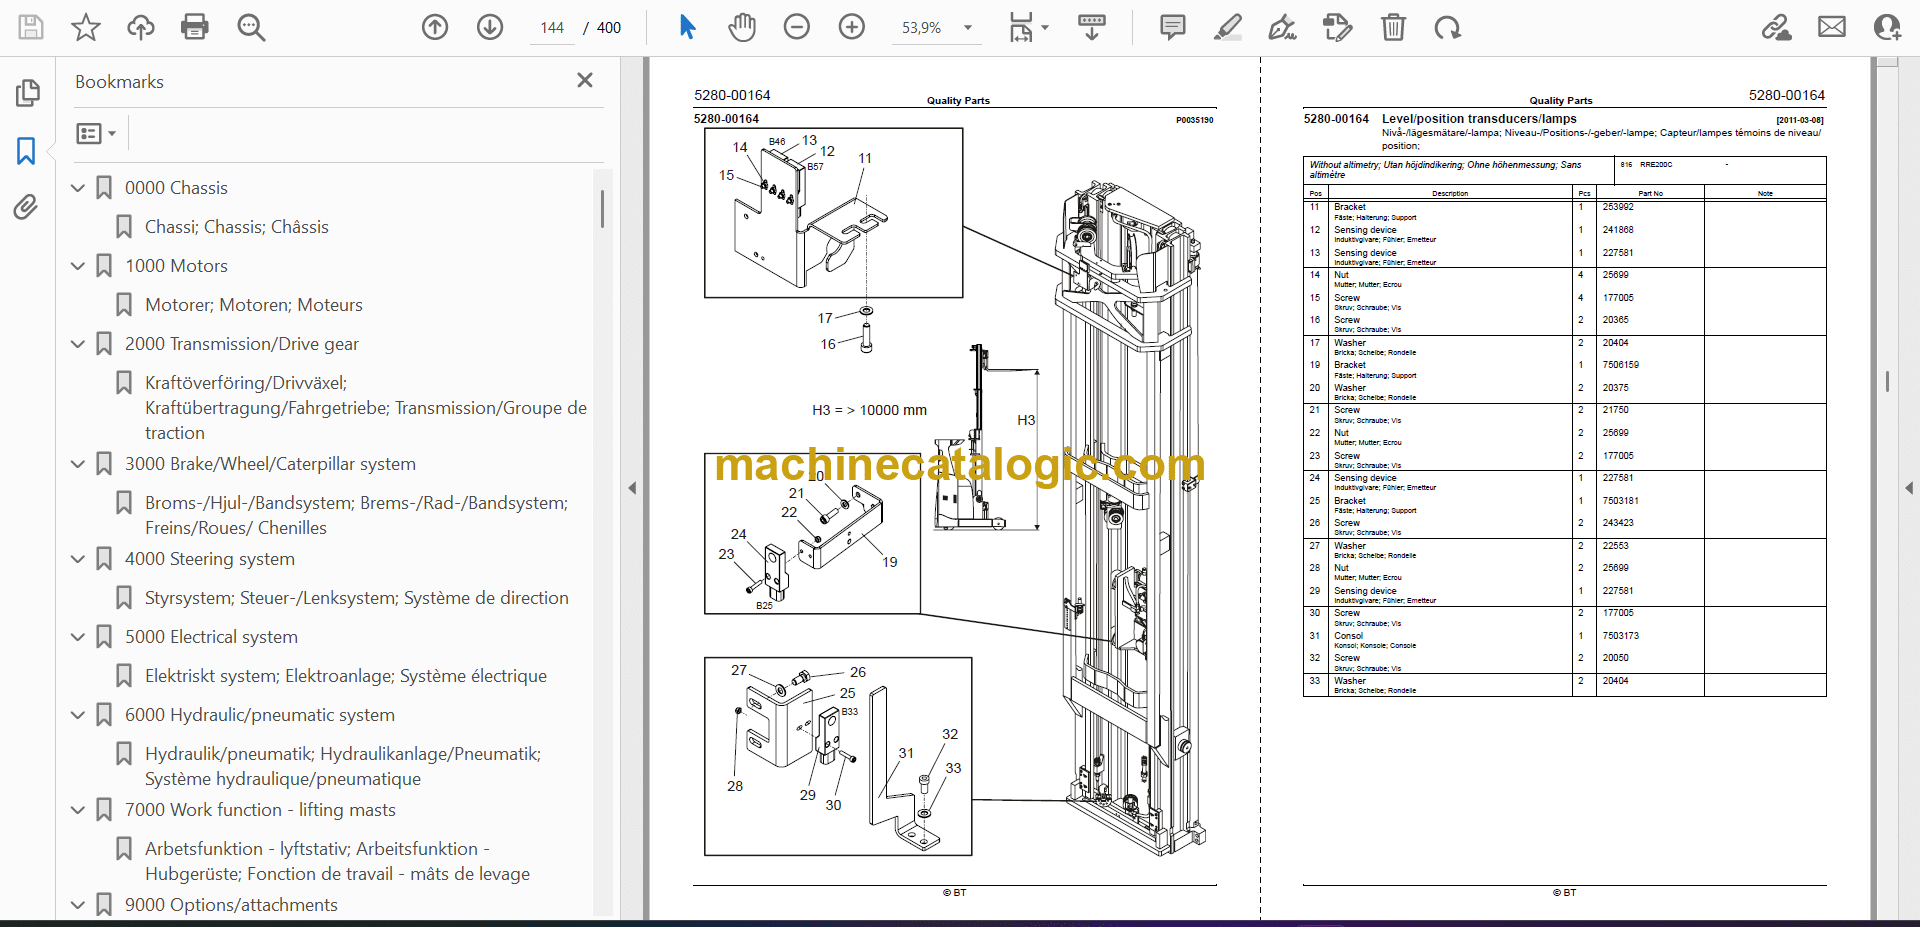Screen dimensions: 1920x927
Task: Delete with the trash can icon
Action: point(1393,27)
